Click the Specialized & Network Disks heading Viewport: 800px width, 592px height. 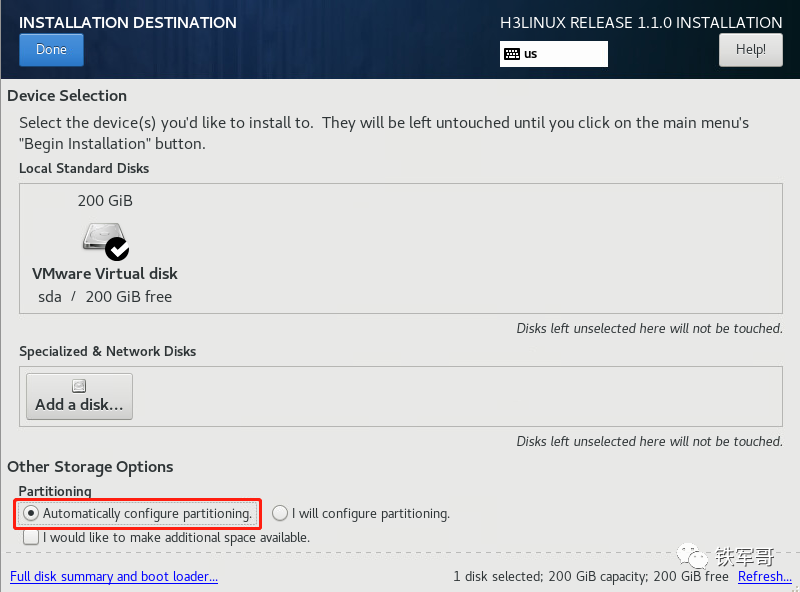pyautogui.click(x=108, y=351)
